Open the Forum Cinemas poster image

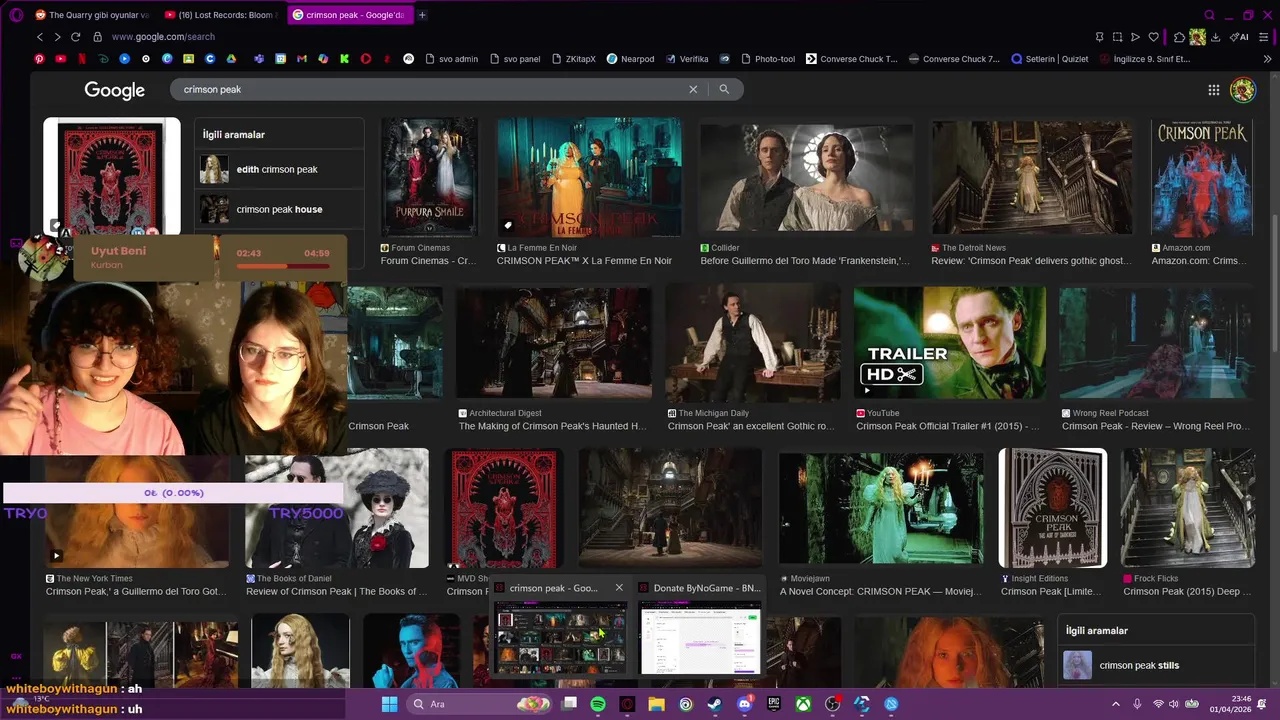429,178
